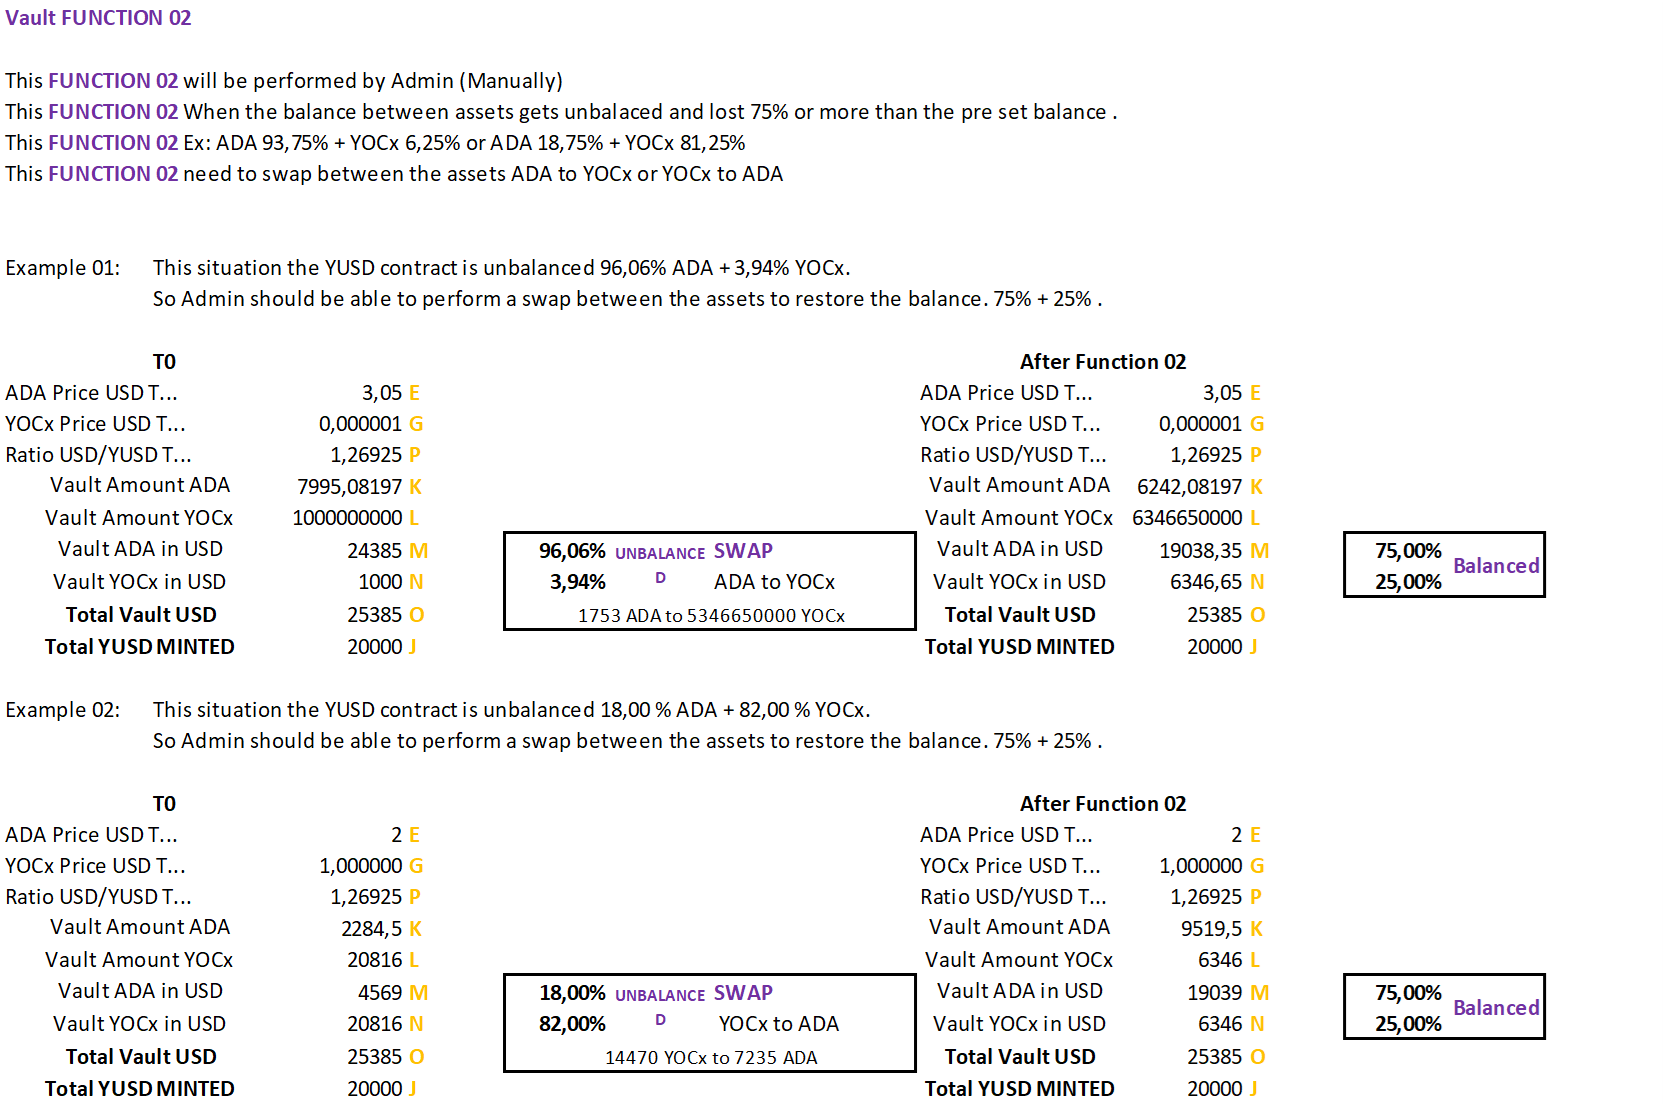Click the 3,94% percentage cell
The height and width of the screenshot is (1105, 1663).
pyautogui.click(x=577, y=582)
